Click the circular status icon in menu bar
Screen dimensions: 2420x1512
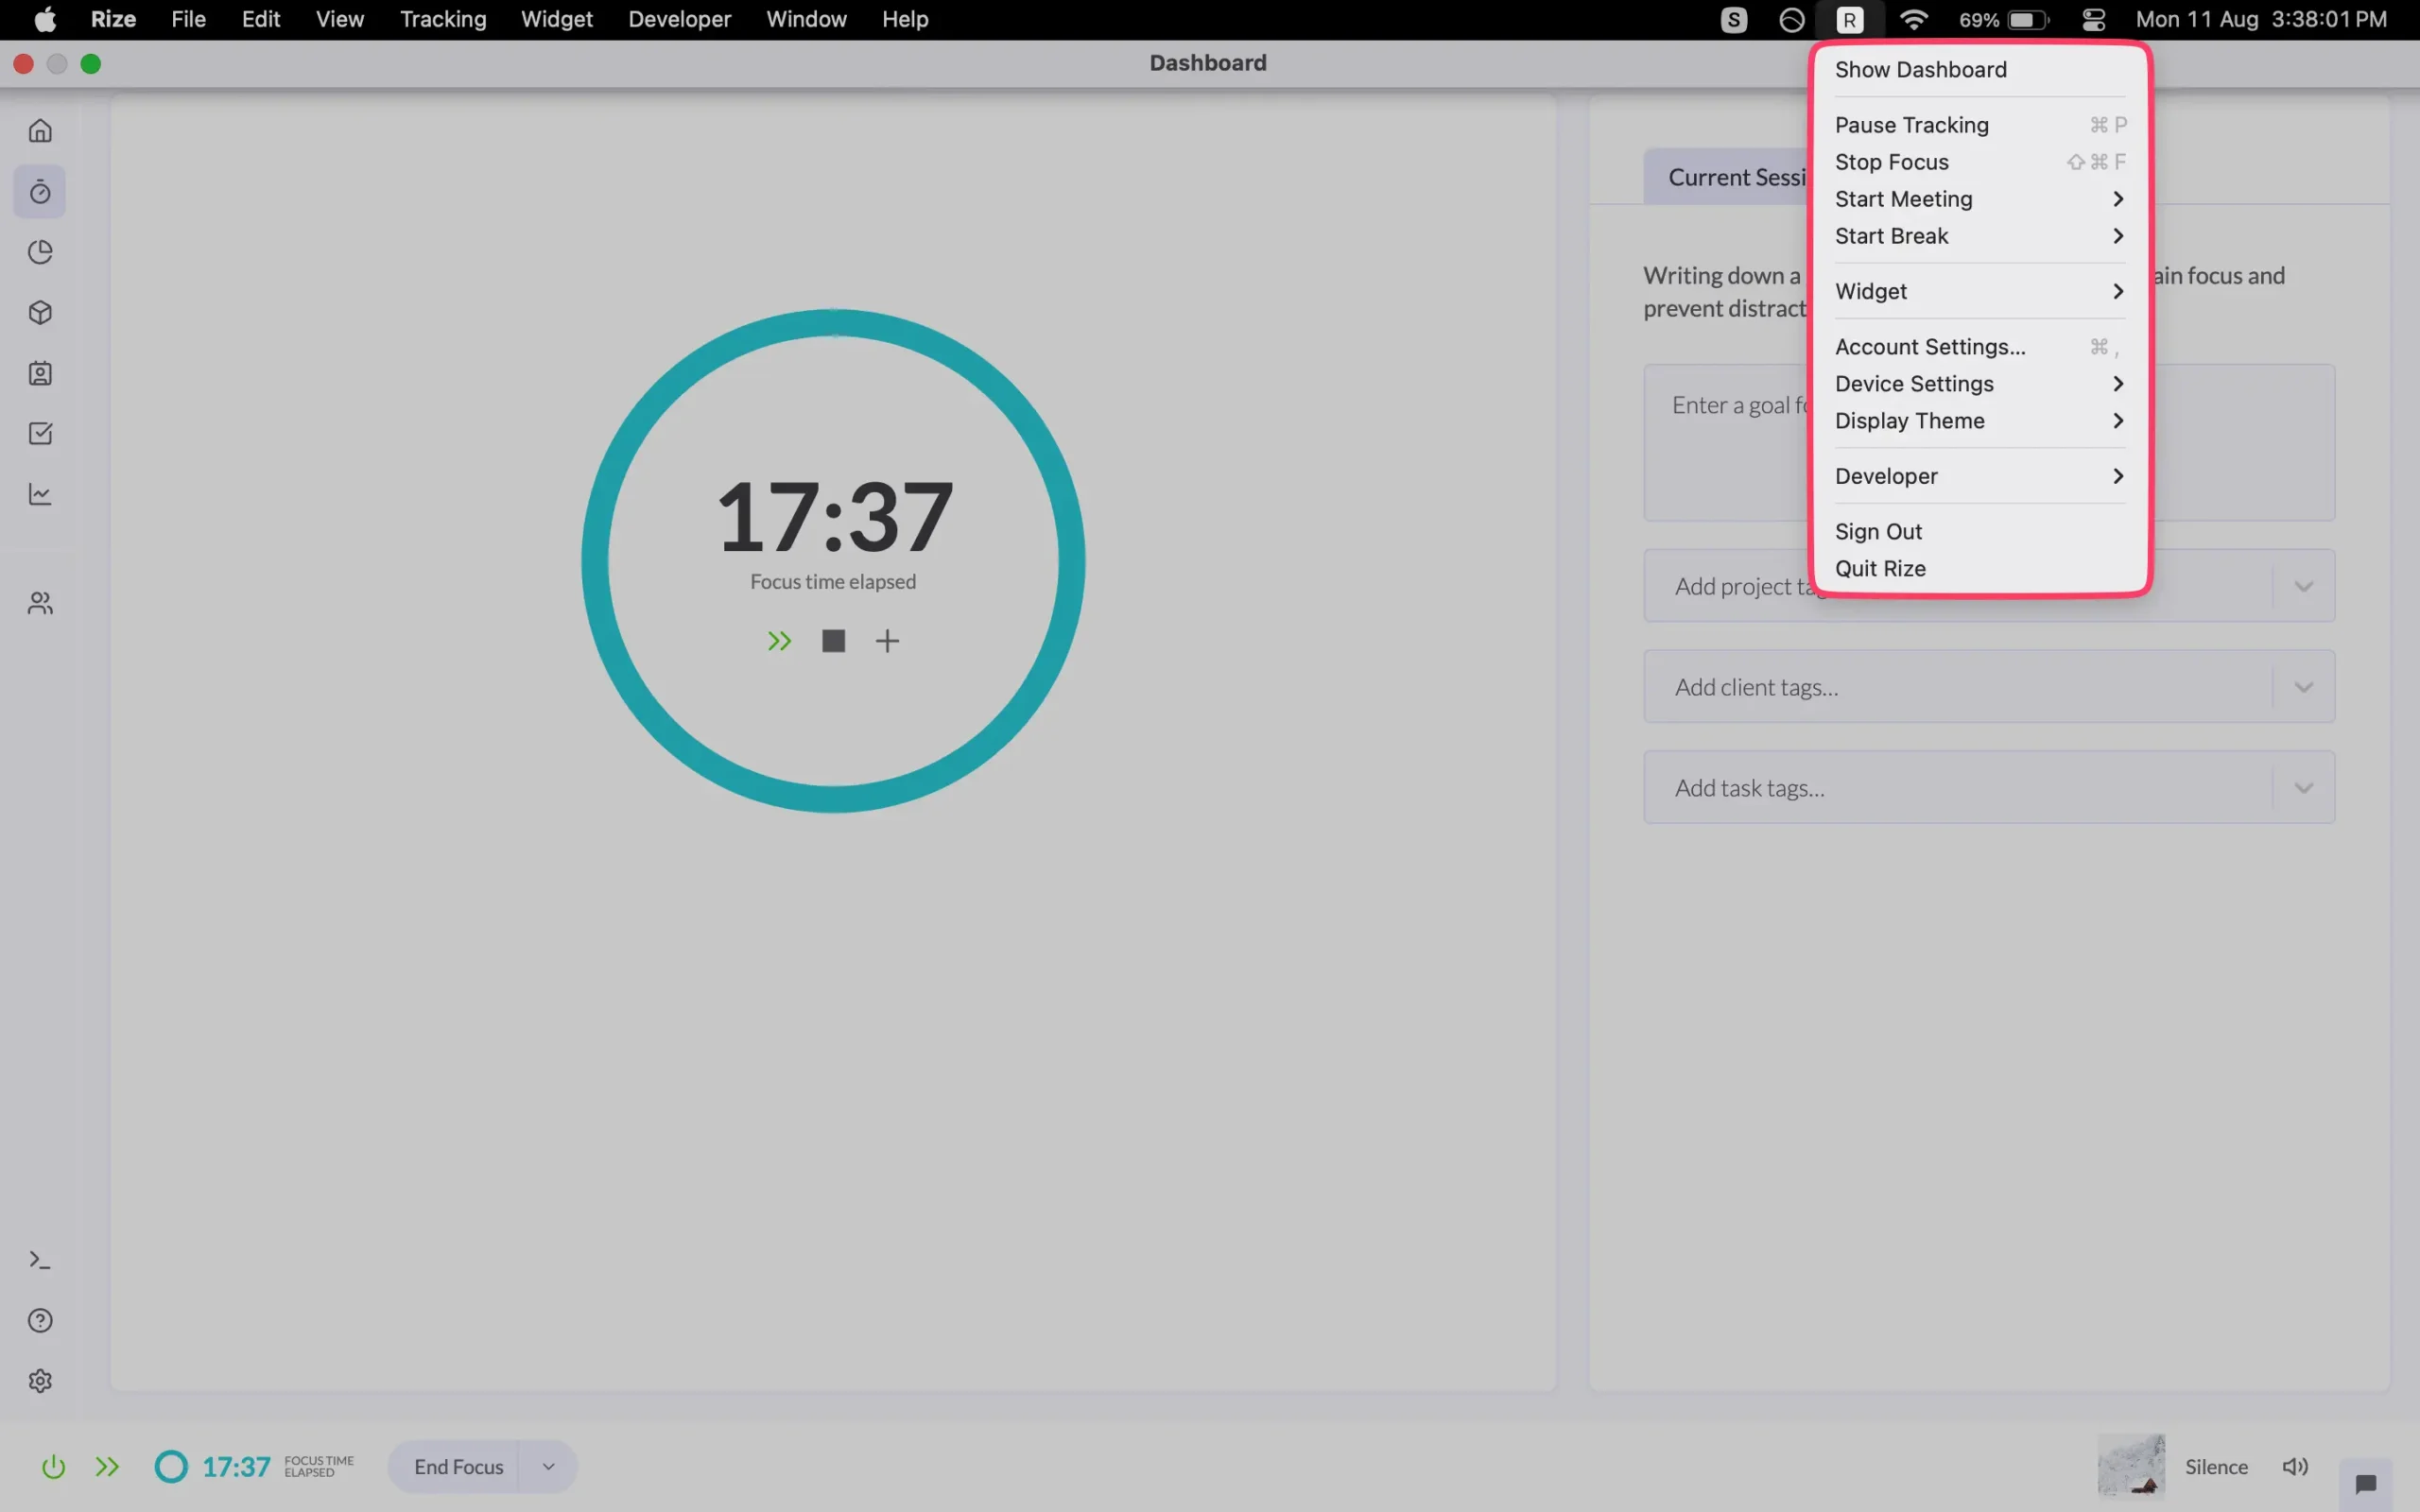tap(1791, 20)
